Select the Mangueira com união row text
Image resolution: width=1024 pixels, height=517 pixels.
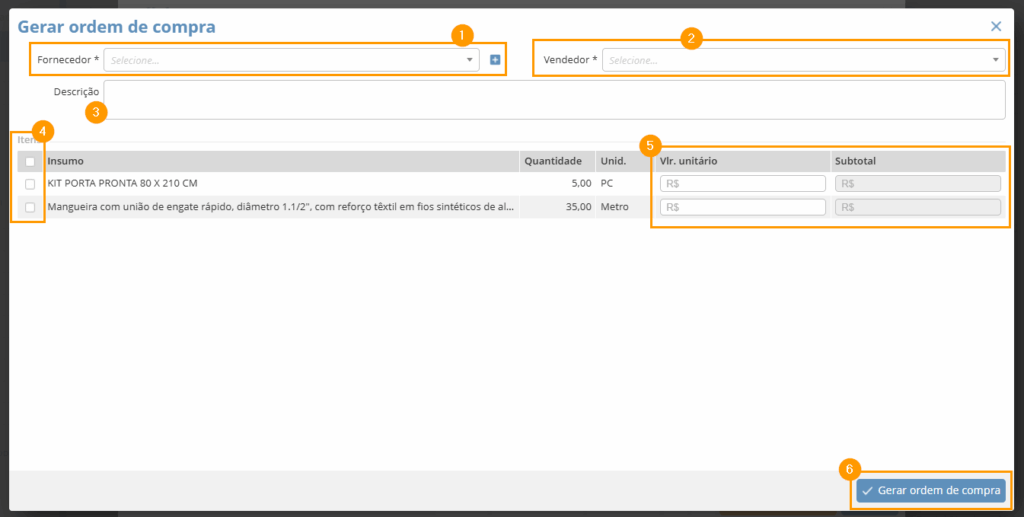click(x=280, y=207)
